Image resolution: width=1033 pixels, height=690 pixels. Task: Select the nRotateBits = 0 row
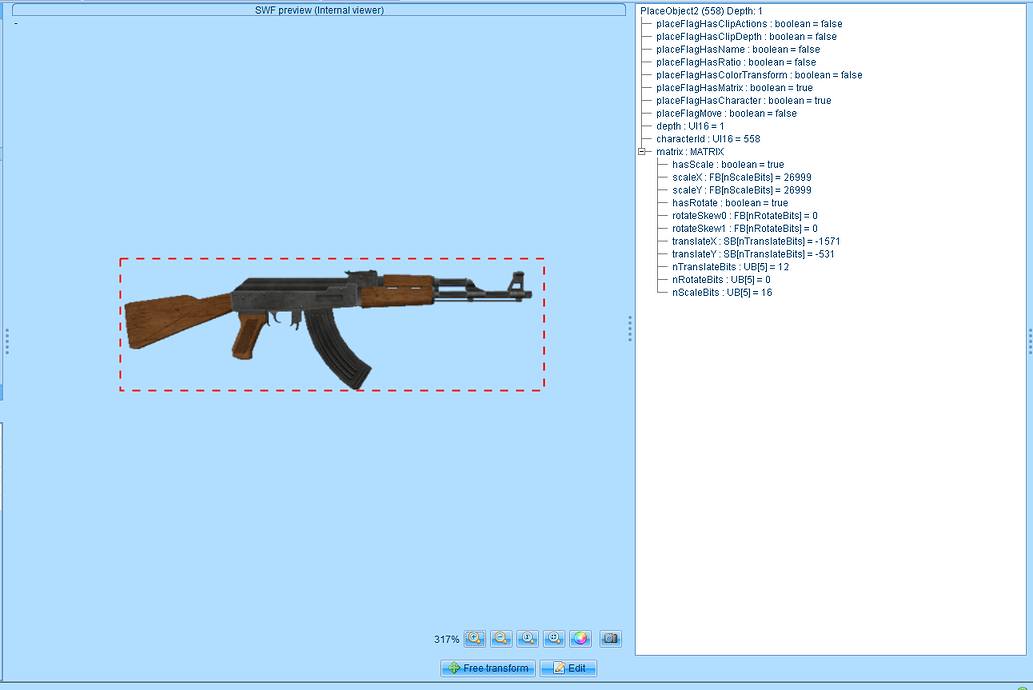721,279
